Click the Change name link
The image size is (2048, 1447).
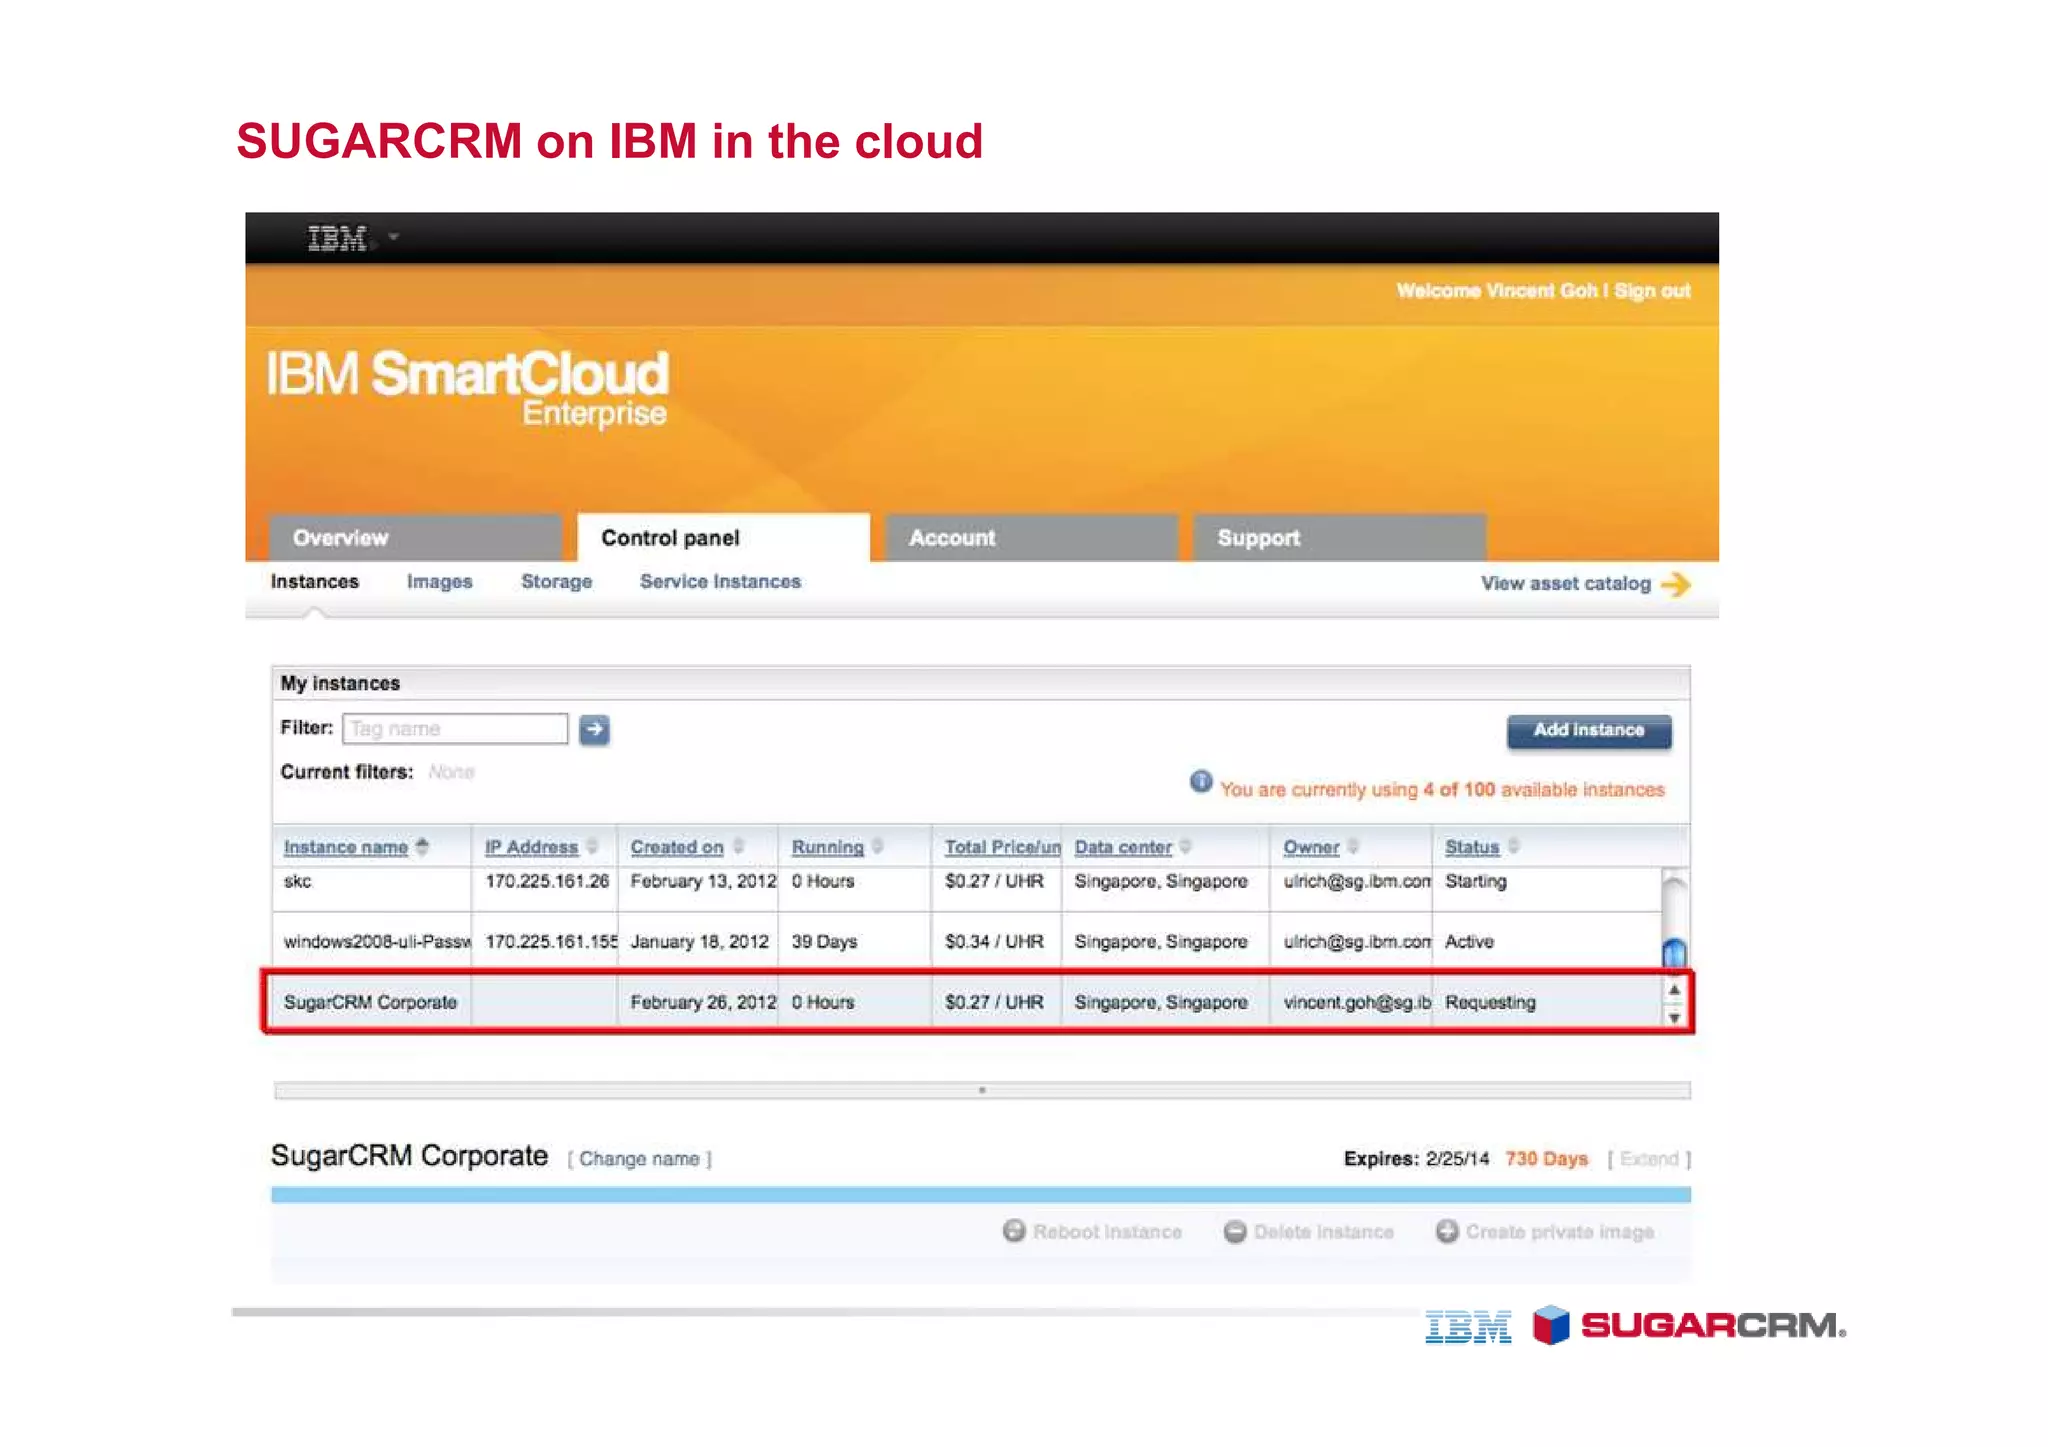(x=639, y=1159)
